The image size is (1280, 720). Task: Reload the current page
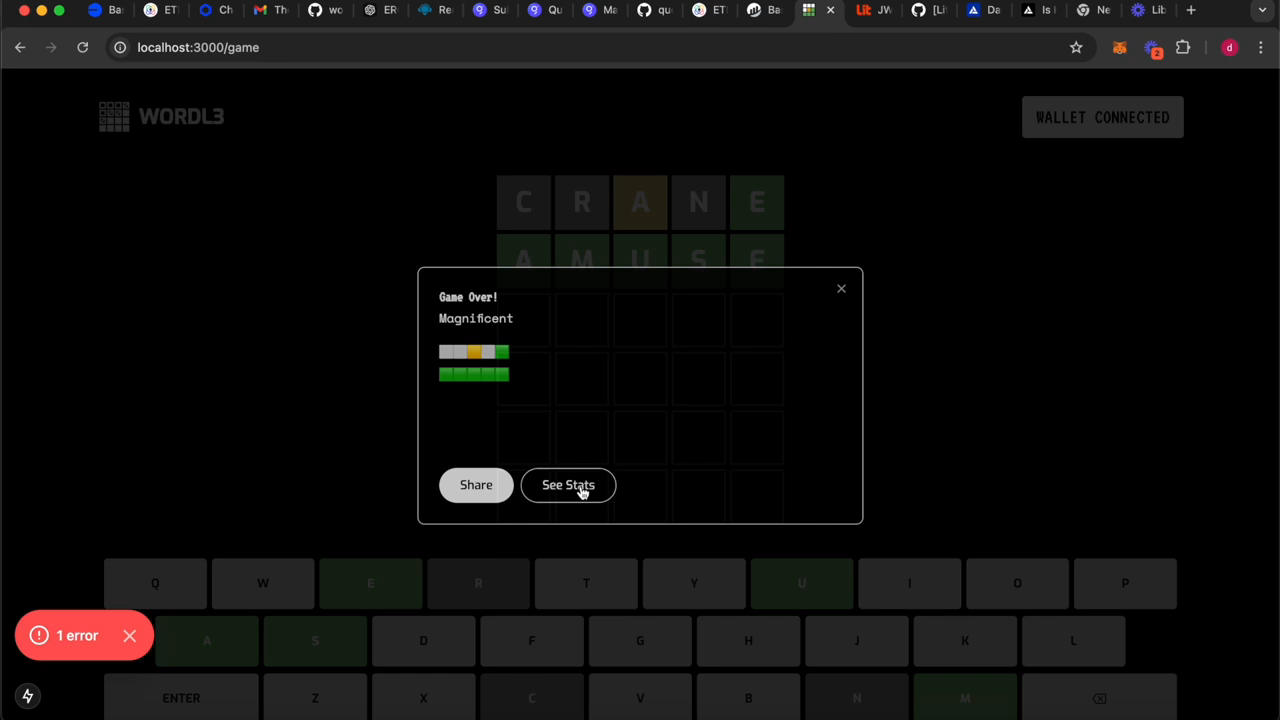83,47
